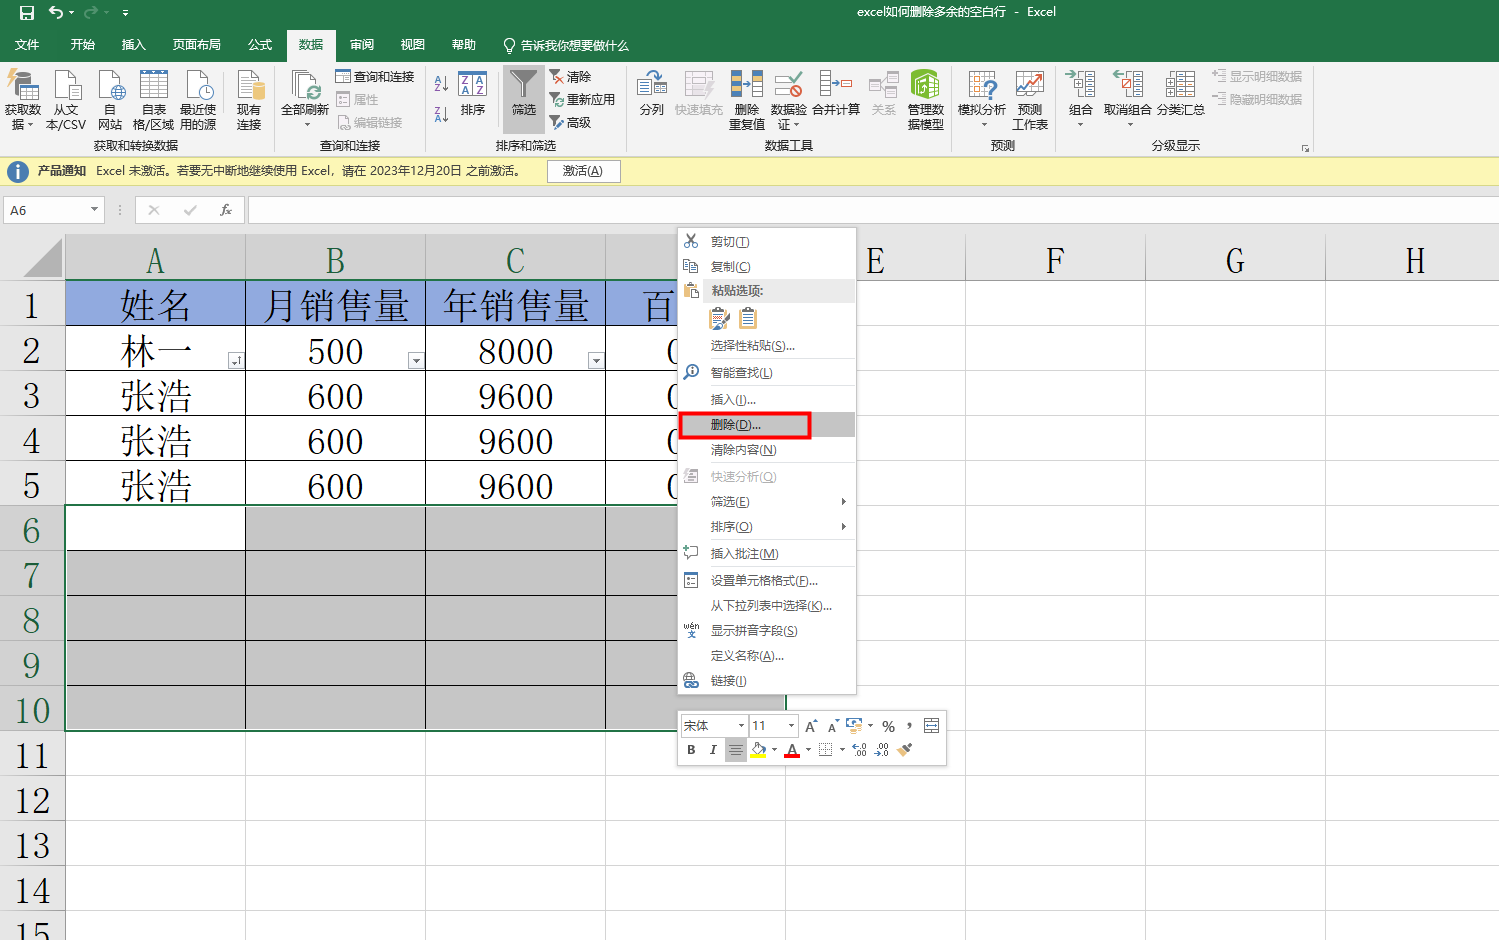1499x940 pixels.
Task: Open 合并计算 consolidate tool
Action: point(836,94)
